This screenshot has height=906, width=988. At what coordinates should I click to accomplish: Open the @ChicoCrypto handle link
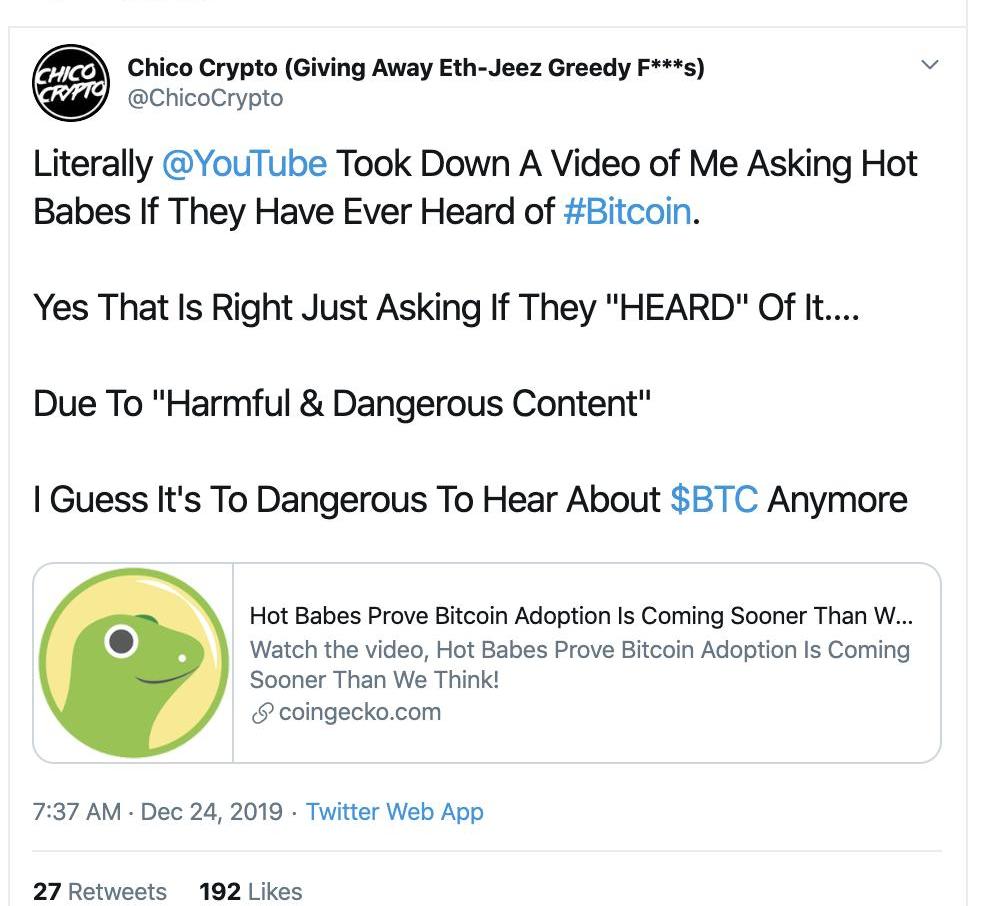click(205, 98)
